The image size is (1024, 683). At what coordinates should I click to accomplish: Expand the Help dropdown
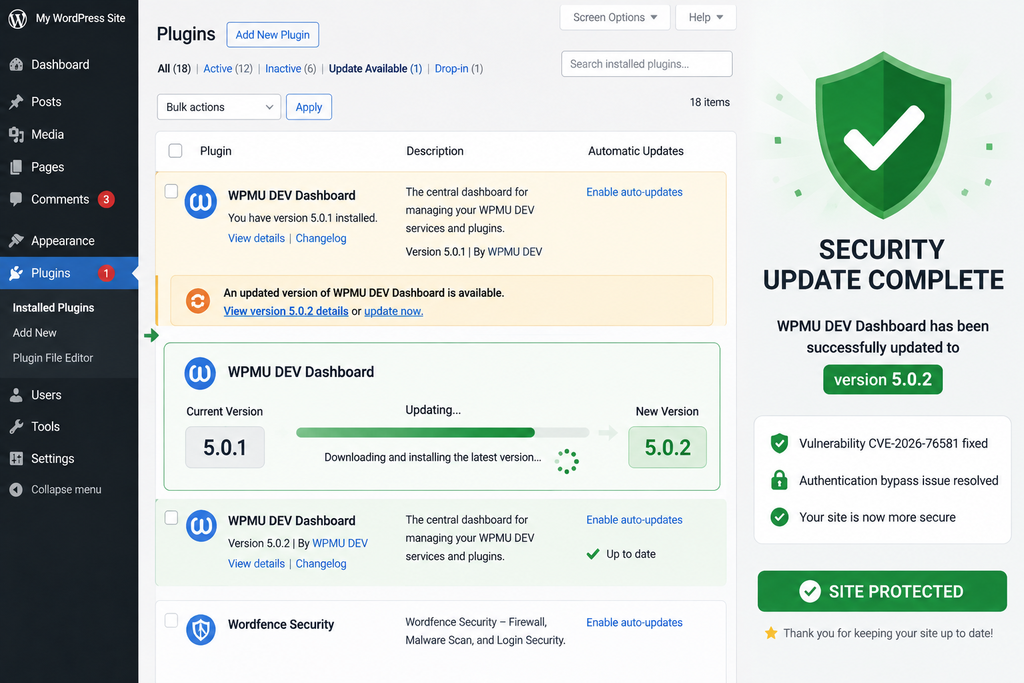706,18
